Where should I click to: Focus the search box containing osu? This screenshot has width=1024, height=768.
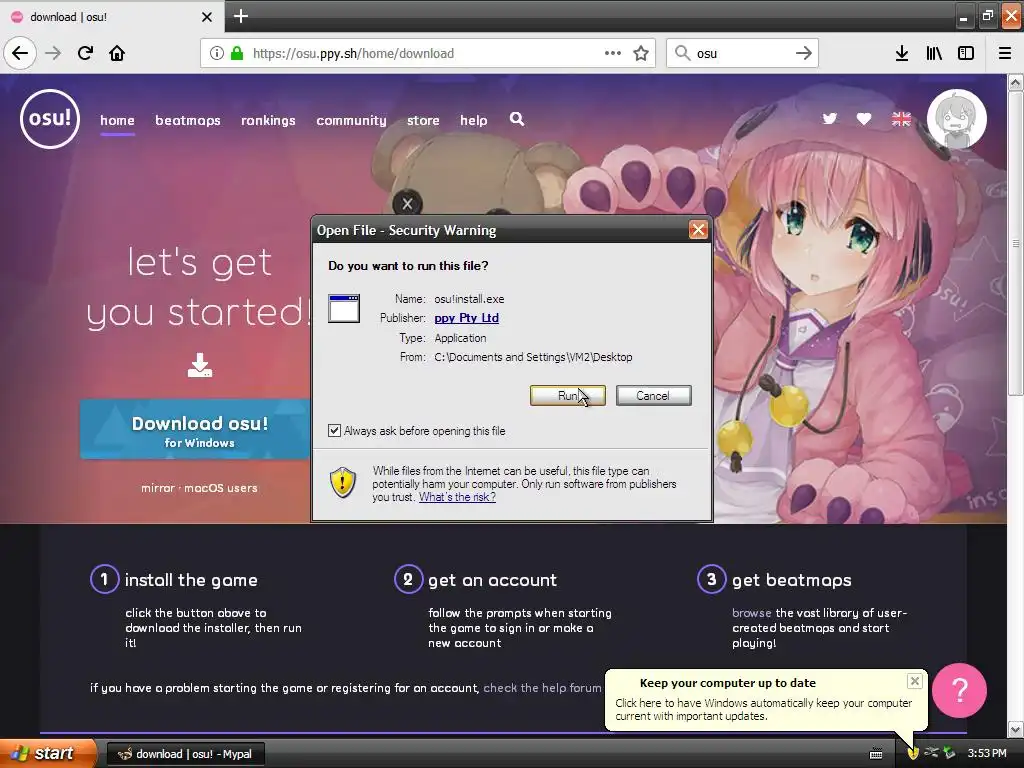pyautogui.click(x=743, y=54)
